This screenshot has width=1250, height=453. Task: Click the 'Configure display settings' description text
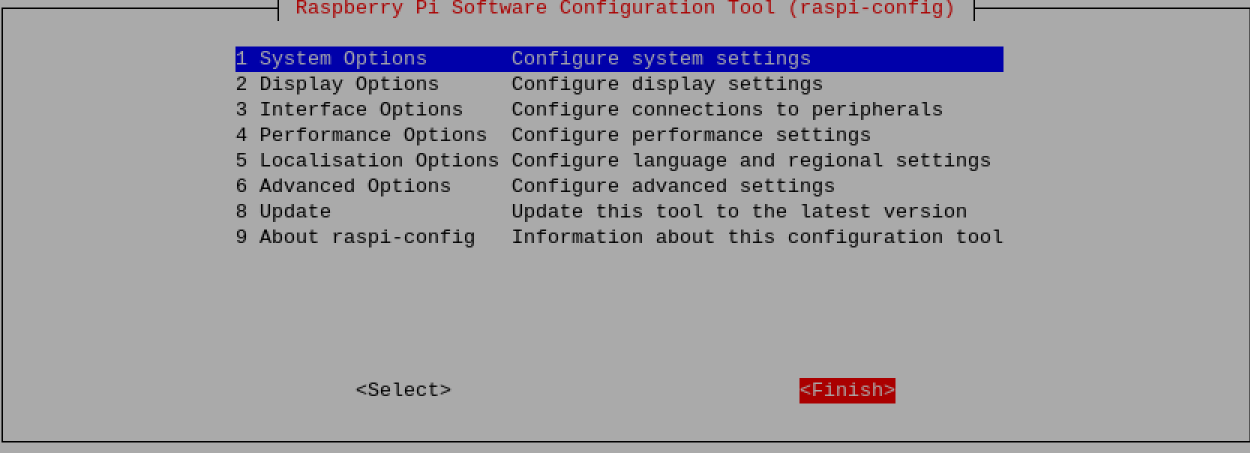coord(667,84)
